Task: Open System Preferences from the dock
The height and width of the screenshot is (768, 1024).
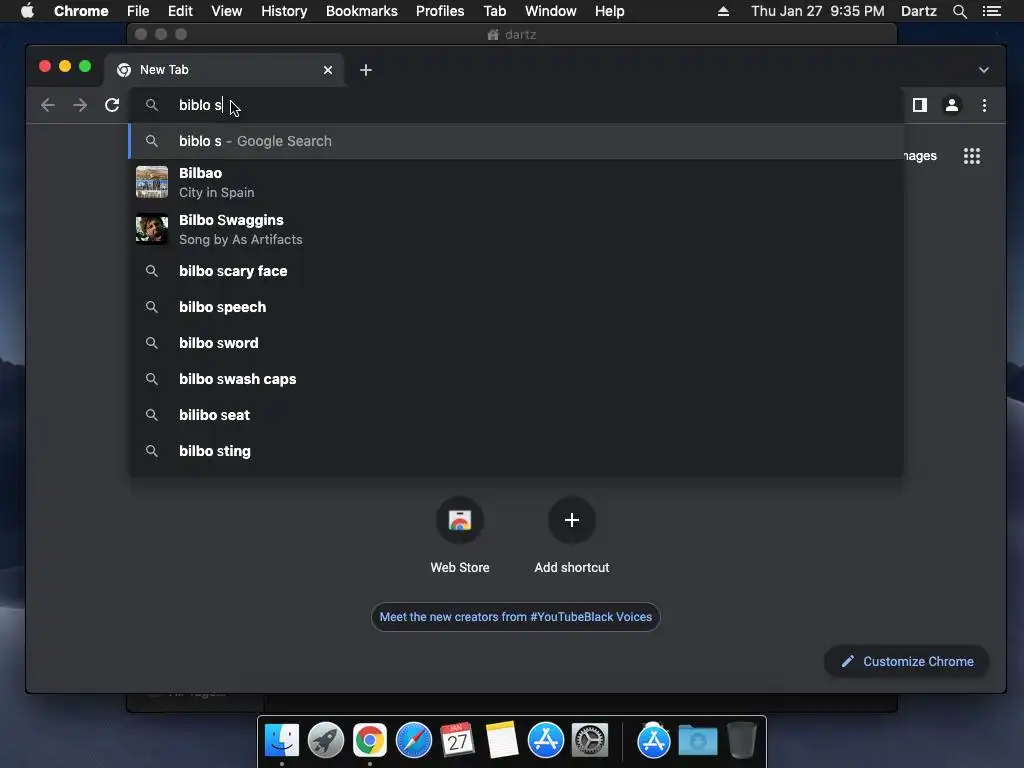Action: coord(590,741)
